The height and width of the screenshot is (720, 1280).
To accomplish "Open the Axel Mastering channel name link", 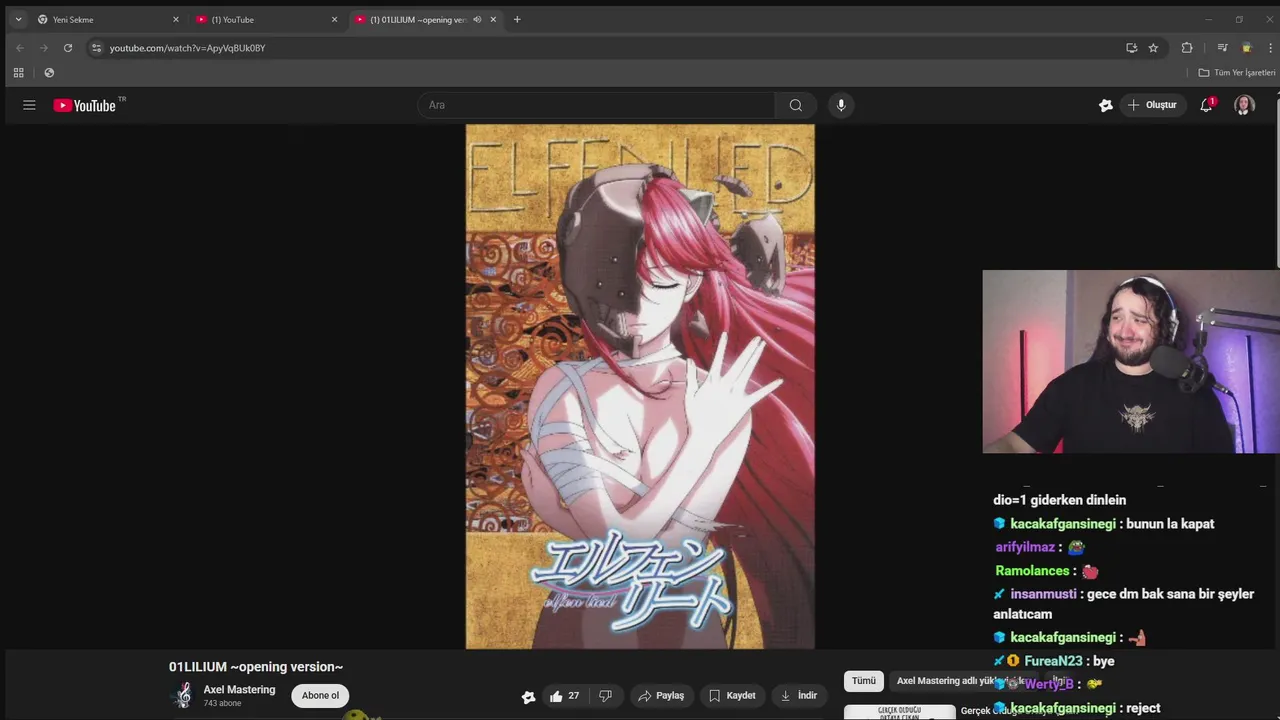I will click(239, 690).
